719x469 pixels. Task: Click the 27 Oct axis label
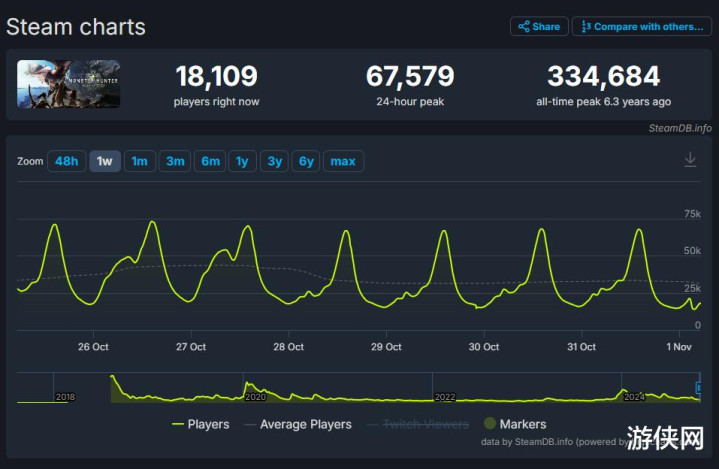(191, 347)
